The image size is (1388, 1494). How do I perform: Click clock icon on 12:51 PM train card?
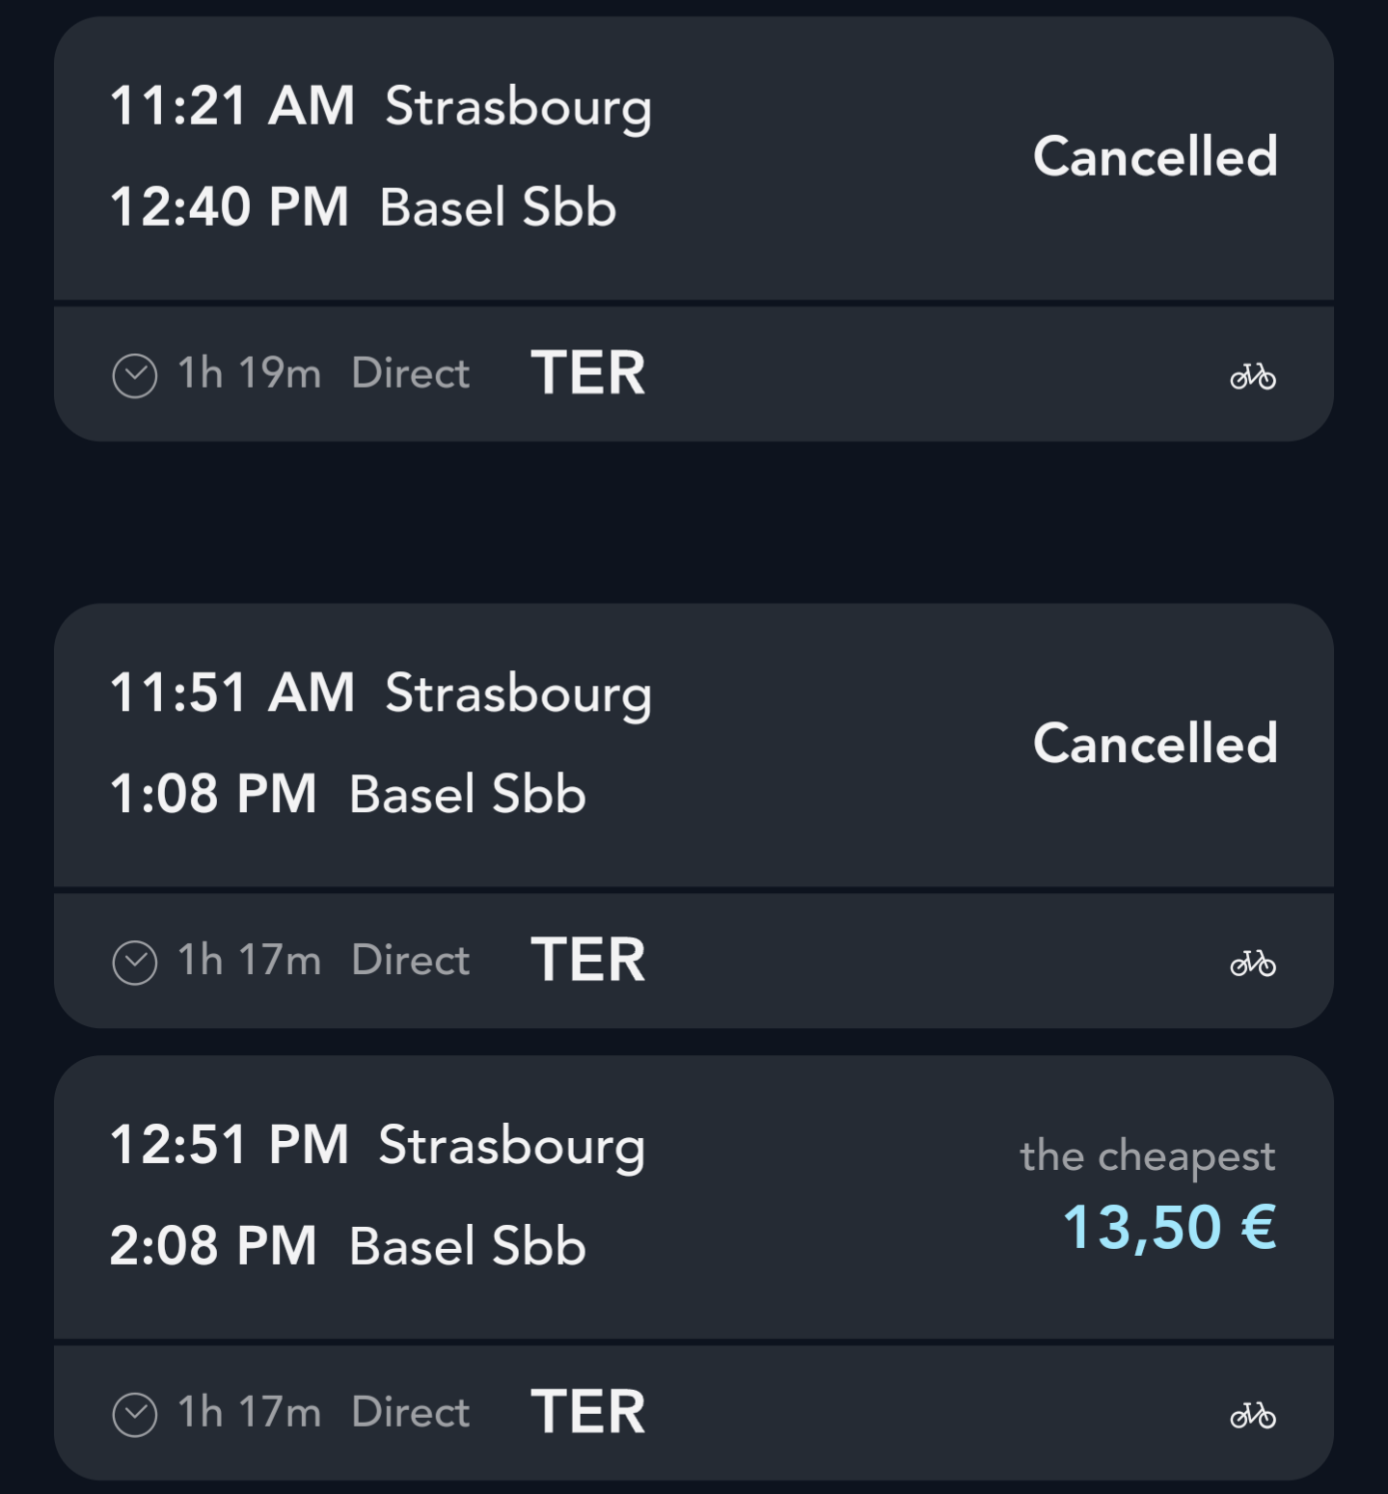(135, 1415)
